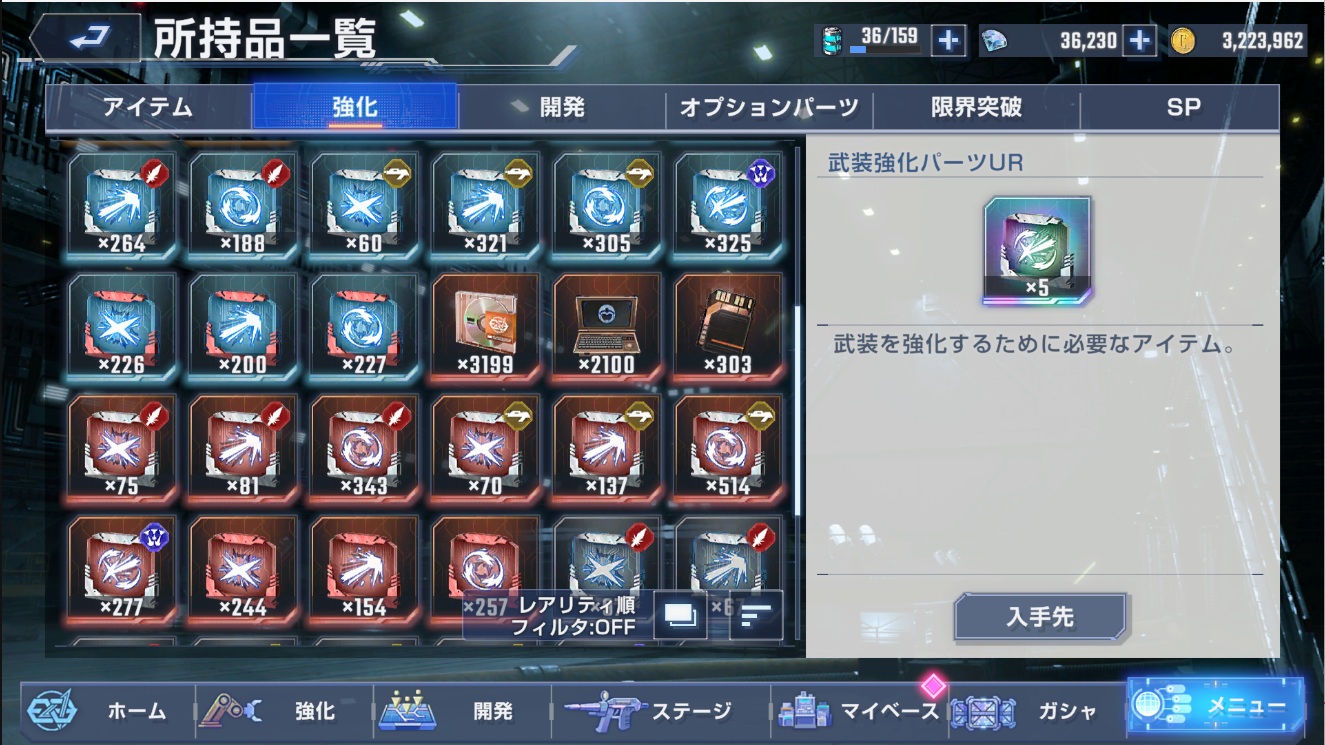Screen dimensions: 1325x745
Task: Switch to the アイテム tab
Action: 148,107
